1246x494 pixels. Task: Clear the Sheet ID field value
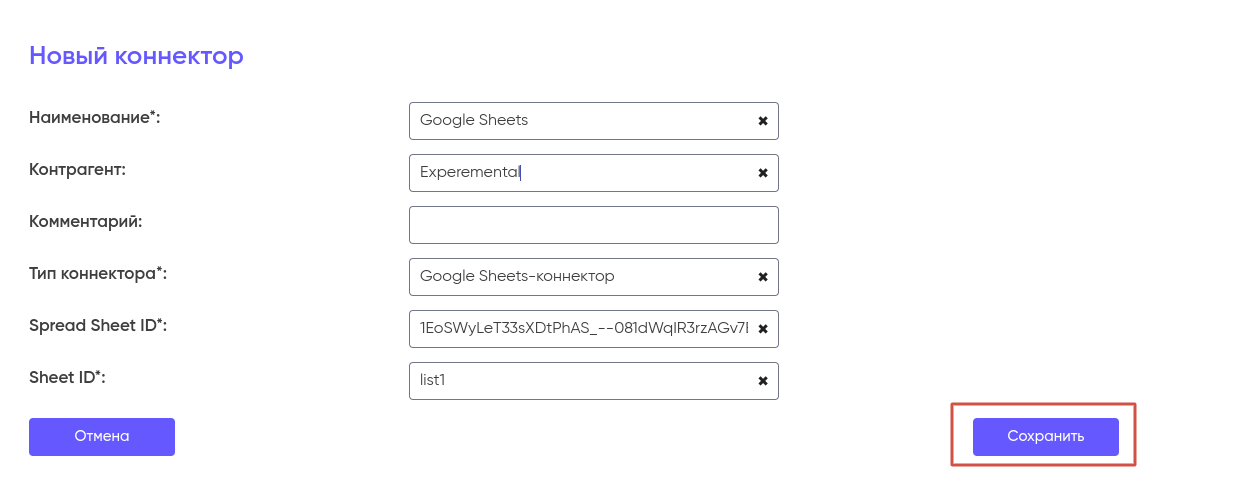(x=763, y=381)
